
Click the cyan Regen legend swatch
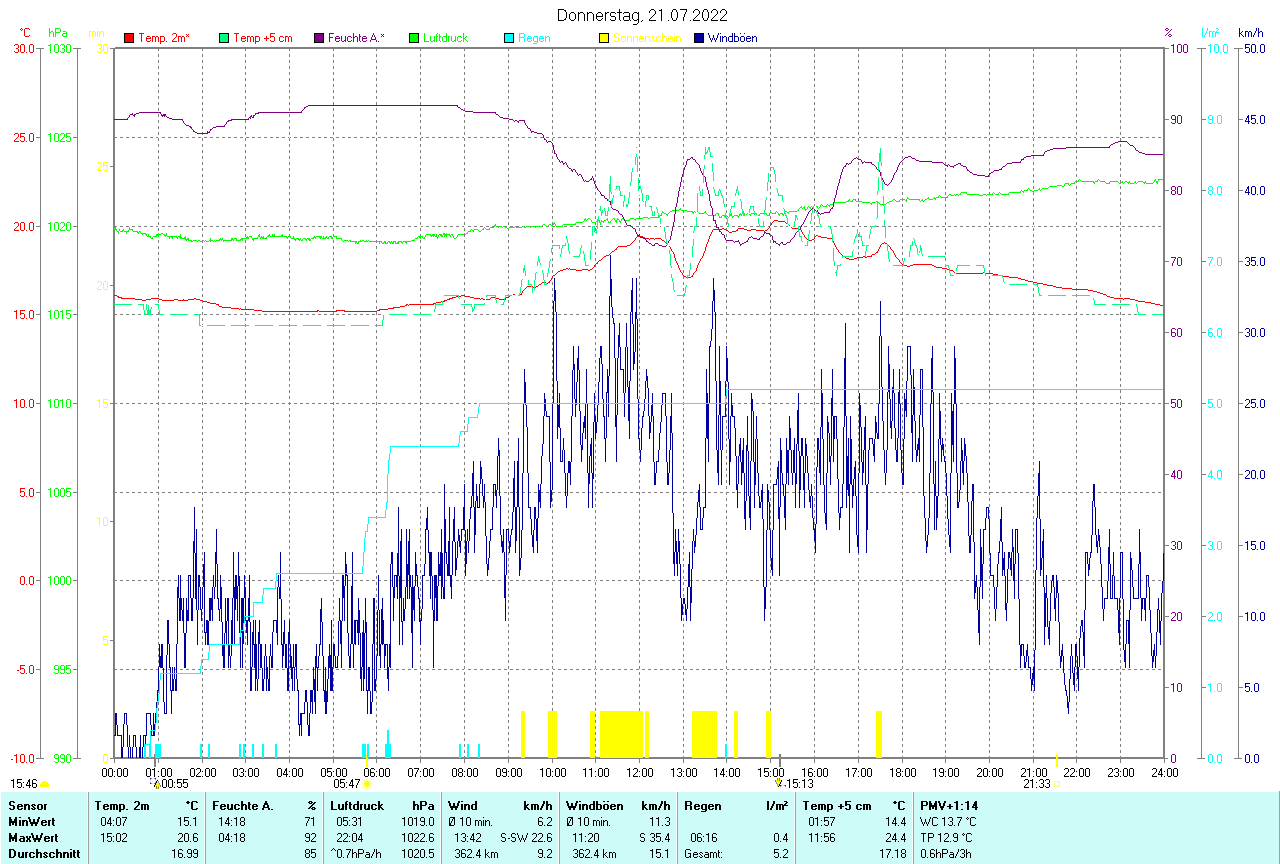click(x=509, y=38)
